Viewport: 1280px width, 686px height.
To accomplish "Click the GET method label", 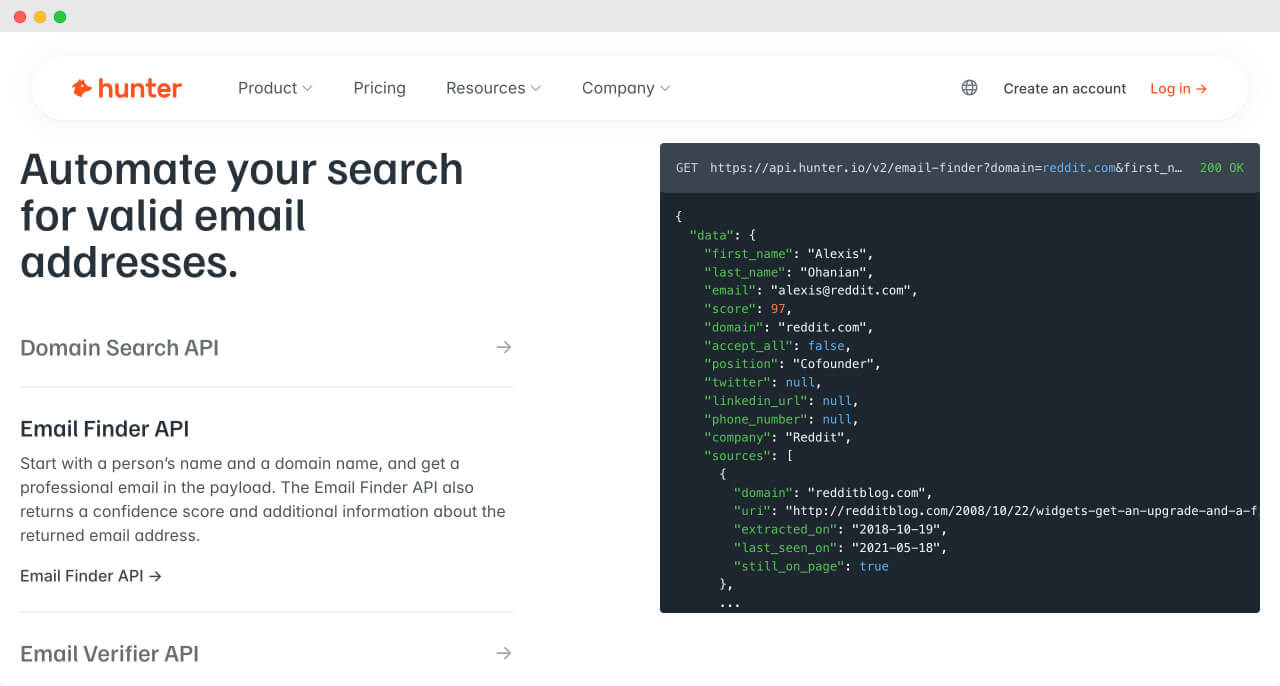I will click(x=687, y=168).
